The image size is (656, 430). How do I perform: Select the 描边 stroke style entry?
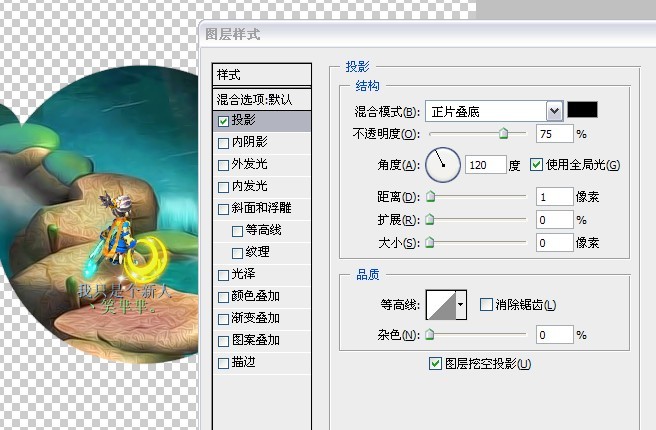[x=223, y=363]
